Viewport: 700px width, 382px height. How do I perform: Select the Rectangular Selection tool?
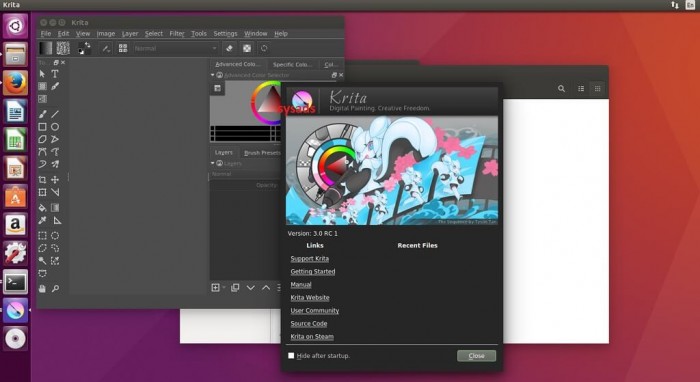click(x=42, y=235)
